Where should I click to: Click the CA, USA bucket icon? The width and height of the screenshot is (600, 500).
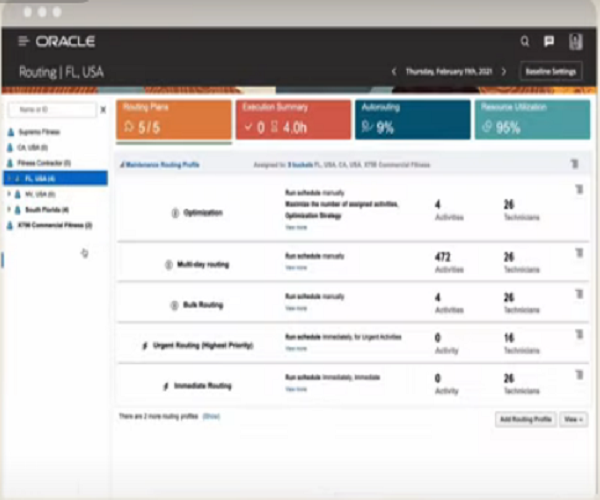[10, 147]
